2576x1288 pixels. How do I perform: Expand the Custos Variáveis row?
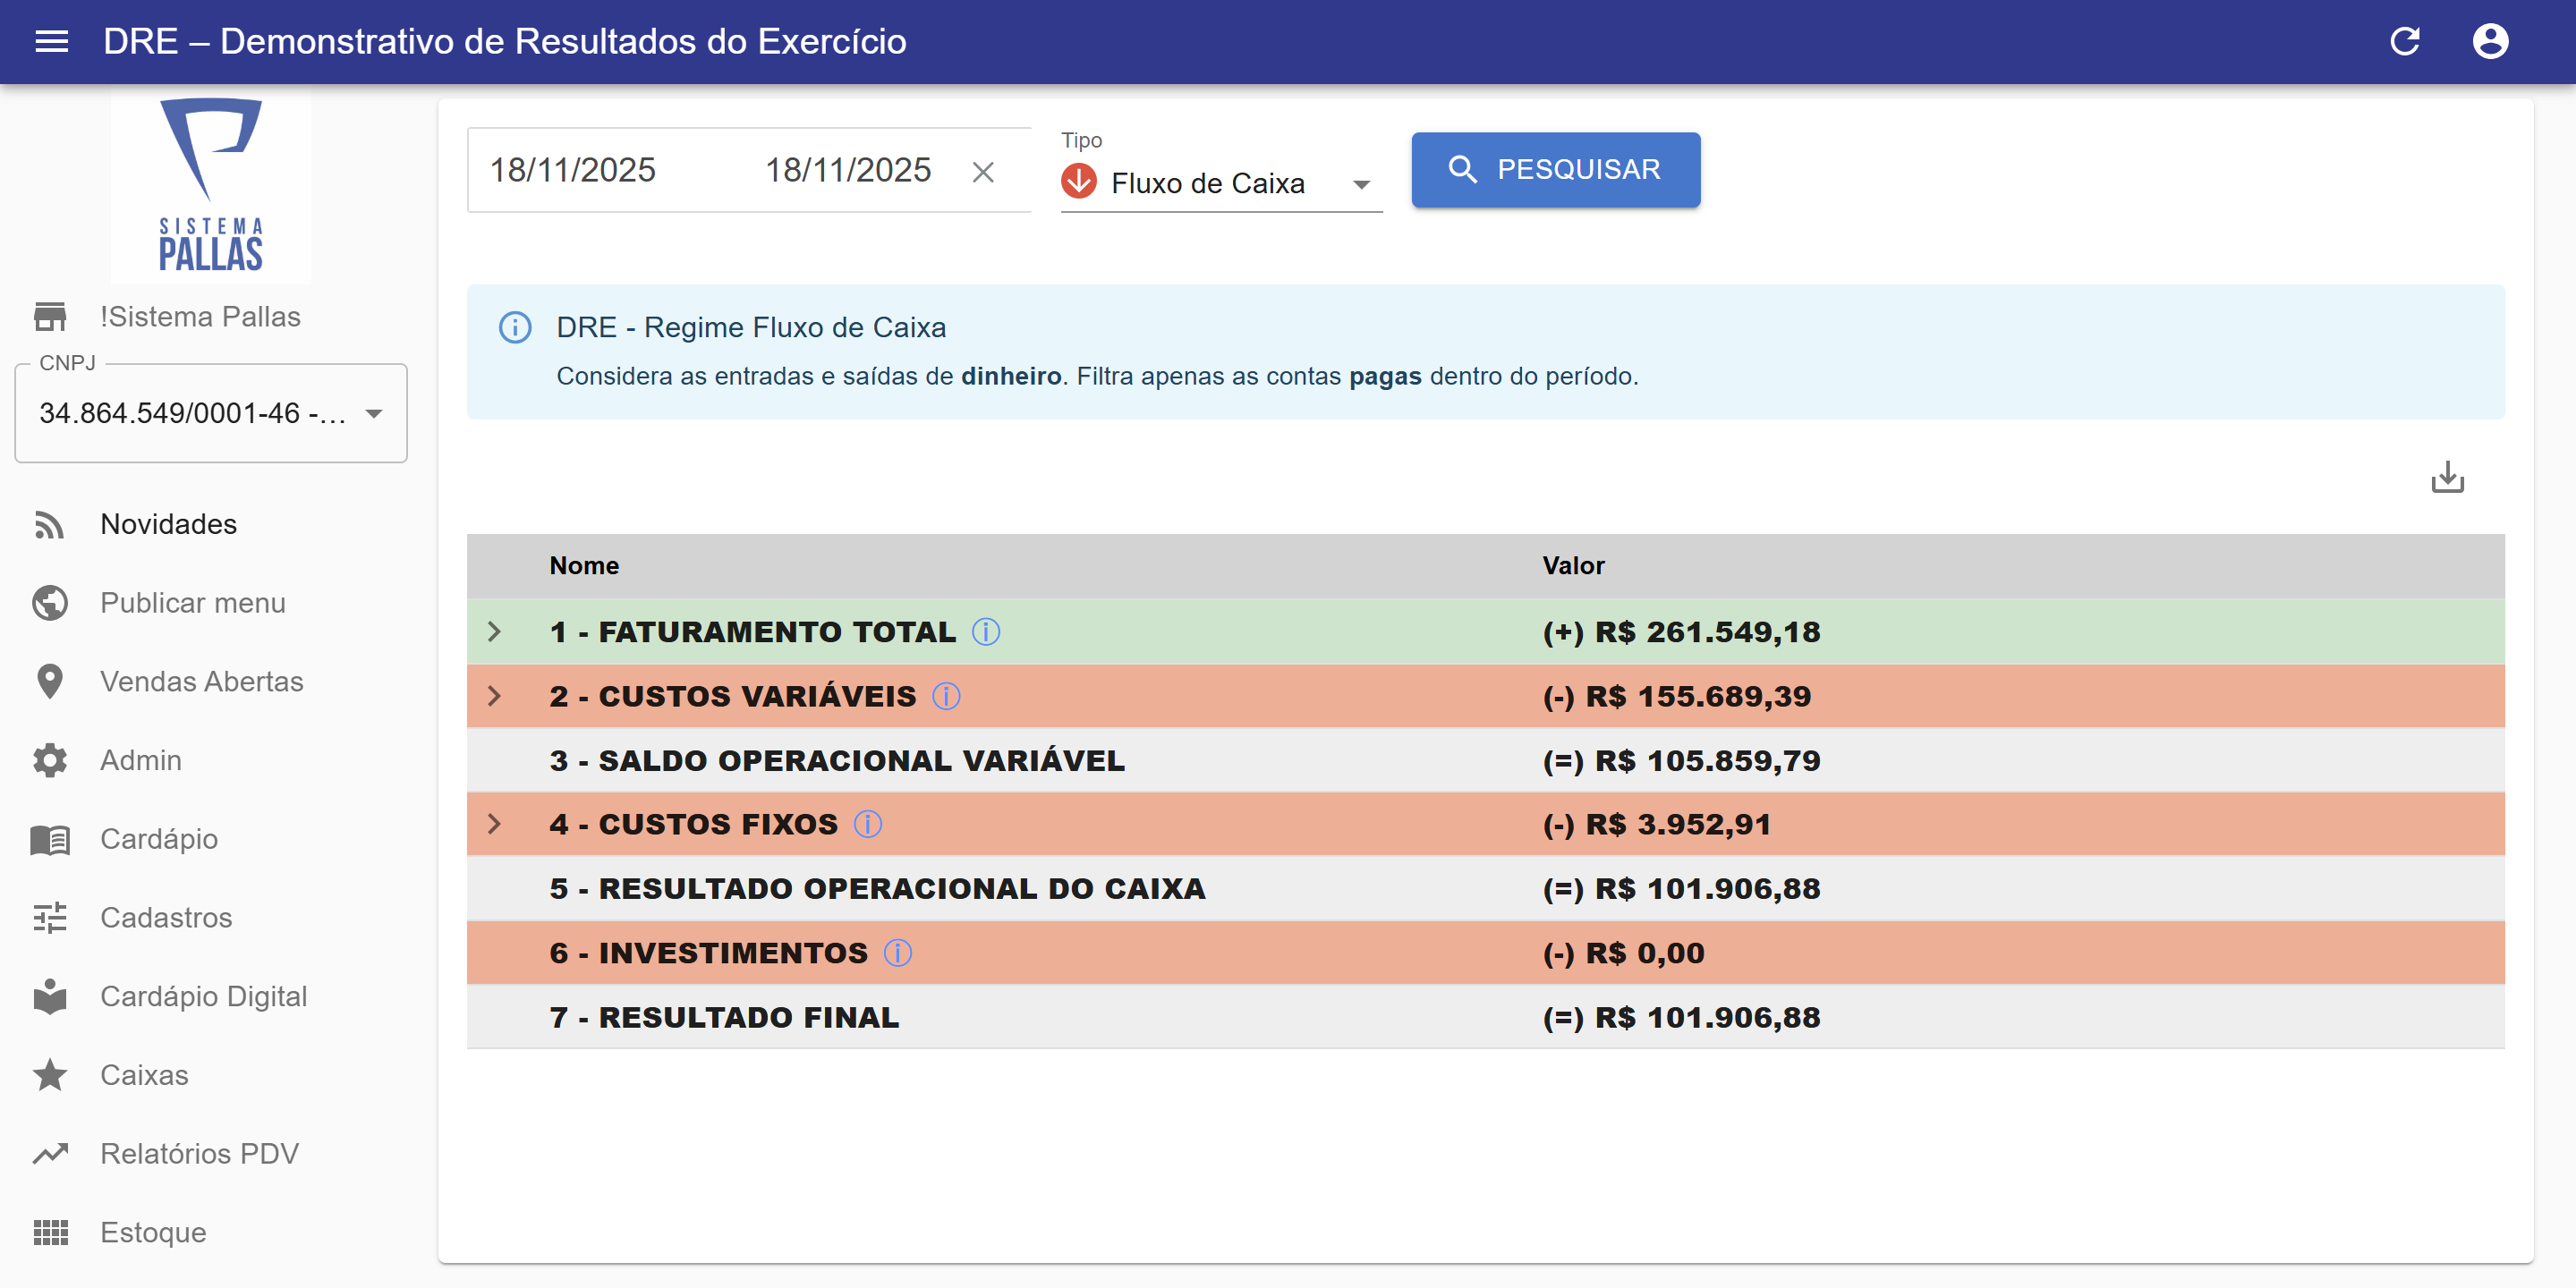point(494,696)
